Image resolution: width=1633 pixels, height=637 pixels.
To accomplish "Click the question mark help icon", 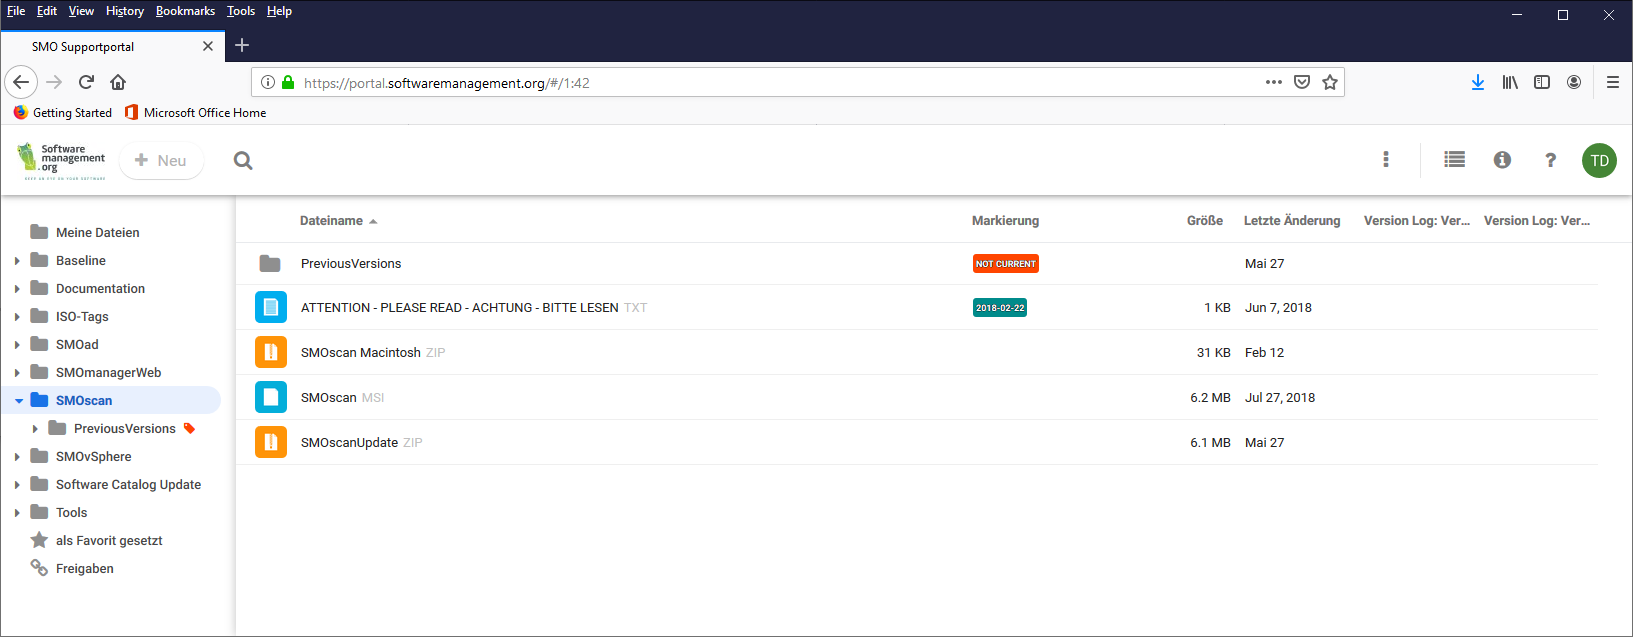I will click(1550, 160).
